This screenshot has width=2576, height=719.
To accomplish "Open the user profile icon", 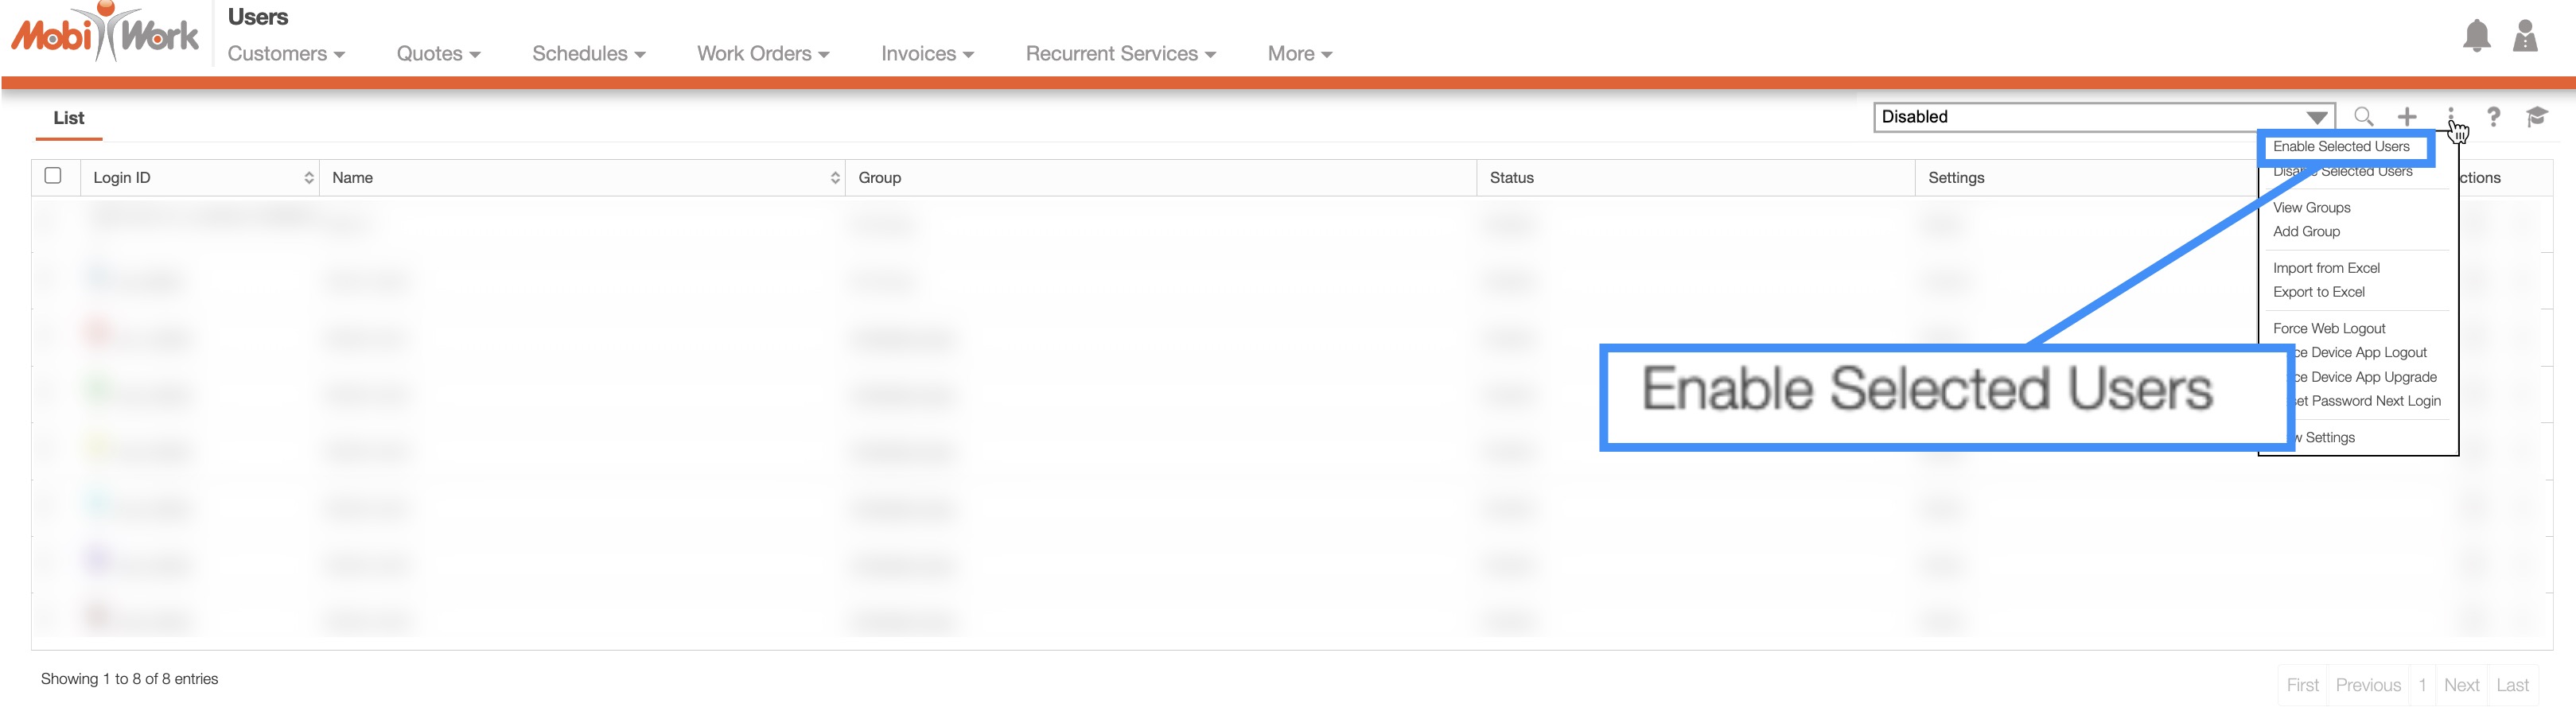I will tap(2525, 36).
